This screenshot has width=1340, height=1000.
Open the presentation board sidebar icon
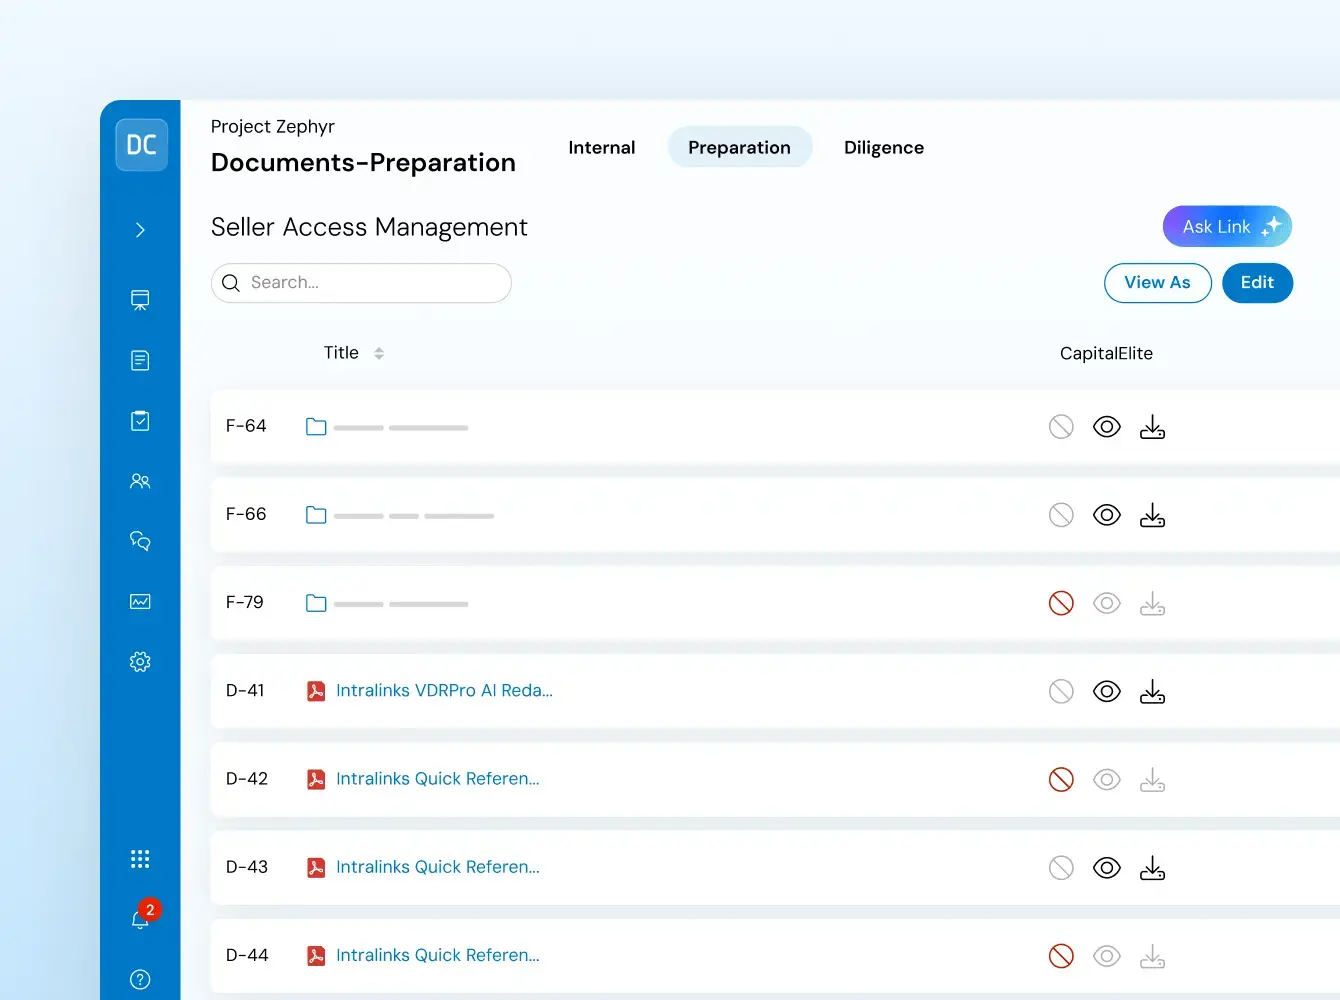click(x=140, y=300)
